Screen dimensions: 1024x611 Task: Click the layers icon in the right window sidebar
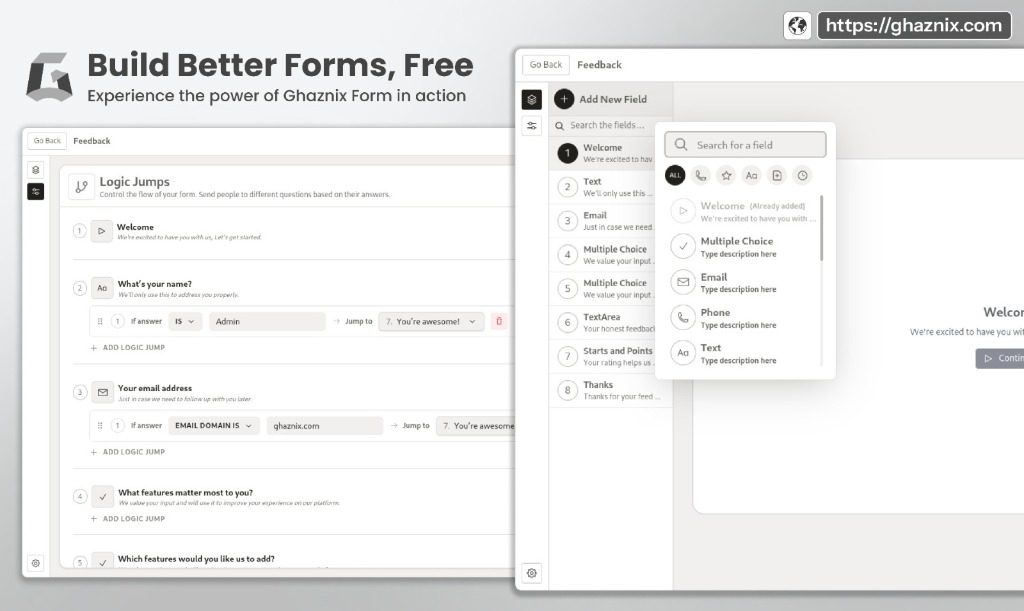click(532, 99)
